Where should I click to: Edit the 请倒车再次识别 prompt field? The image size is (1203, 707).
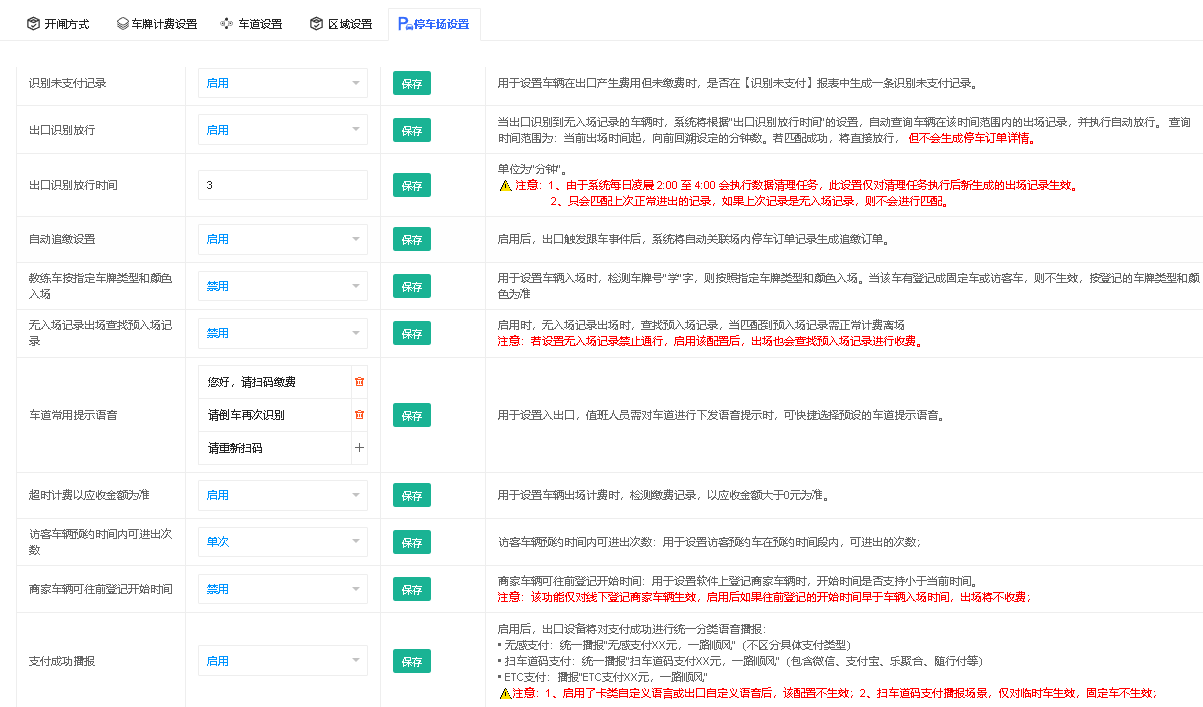[x=275, y=415]
